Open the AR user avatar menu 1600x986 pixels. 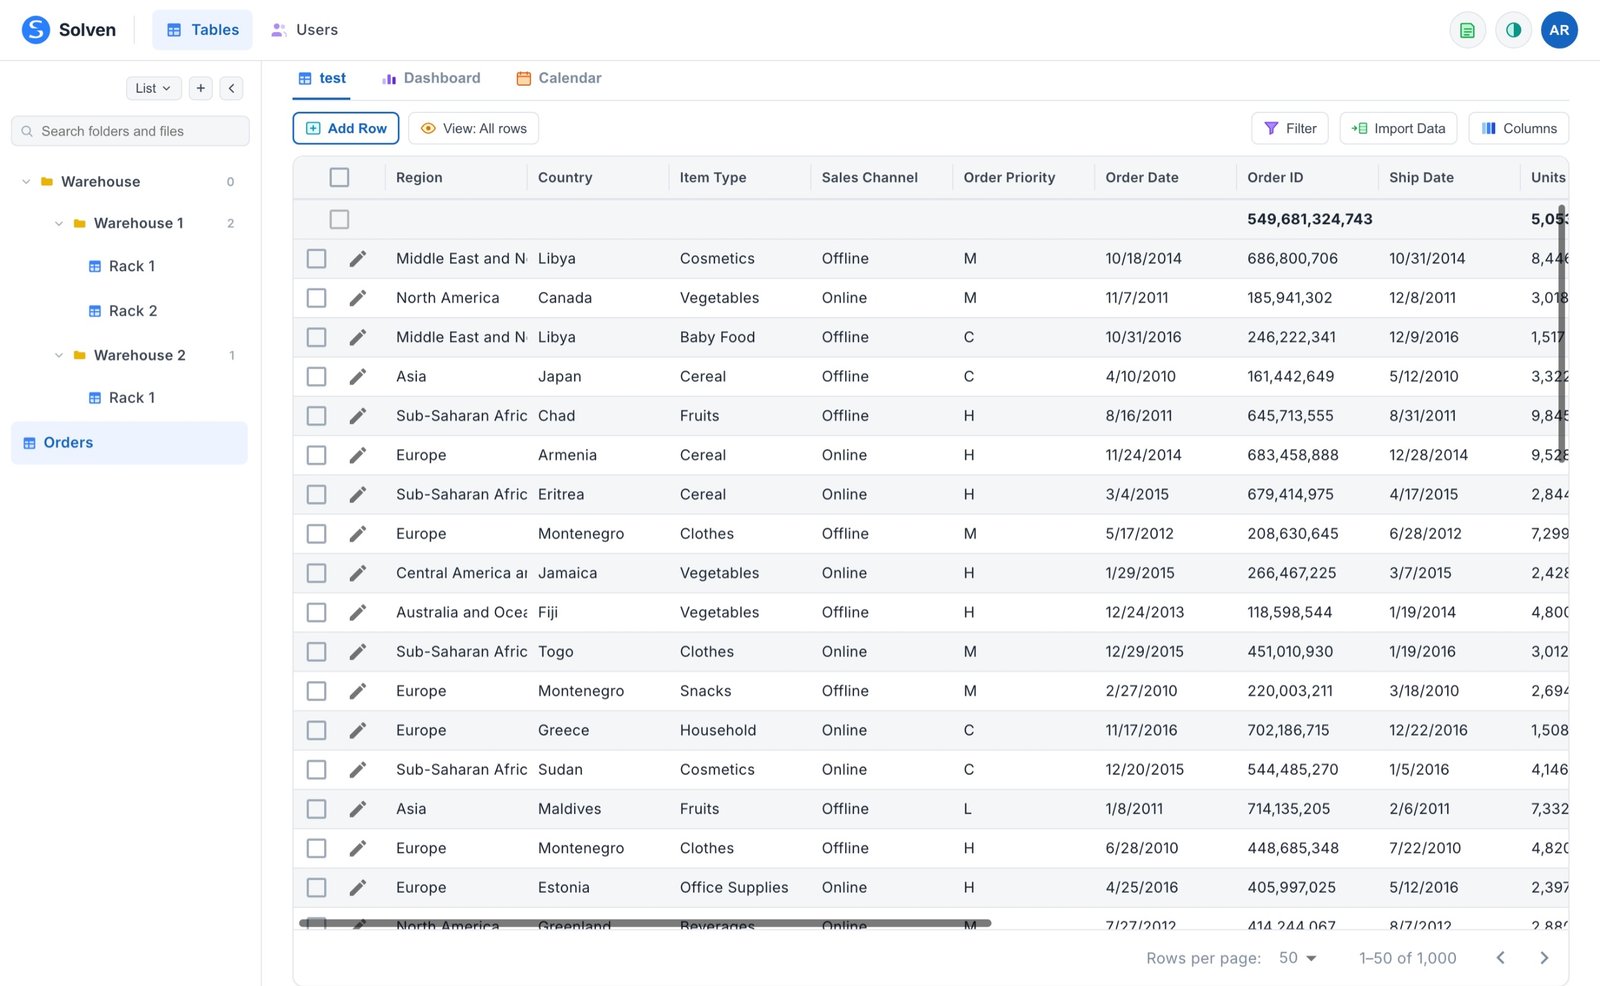[x=1559, y=30]
